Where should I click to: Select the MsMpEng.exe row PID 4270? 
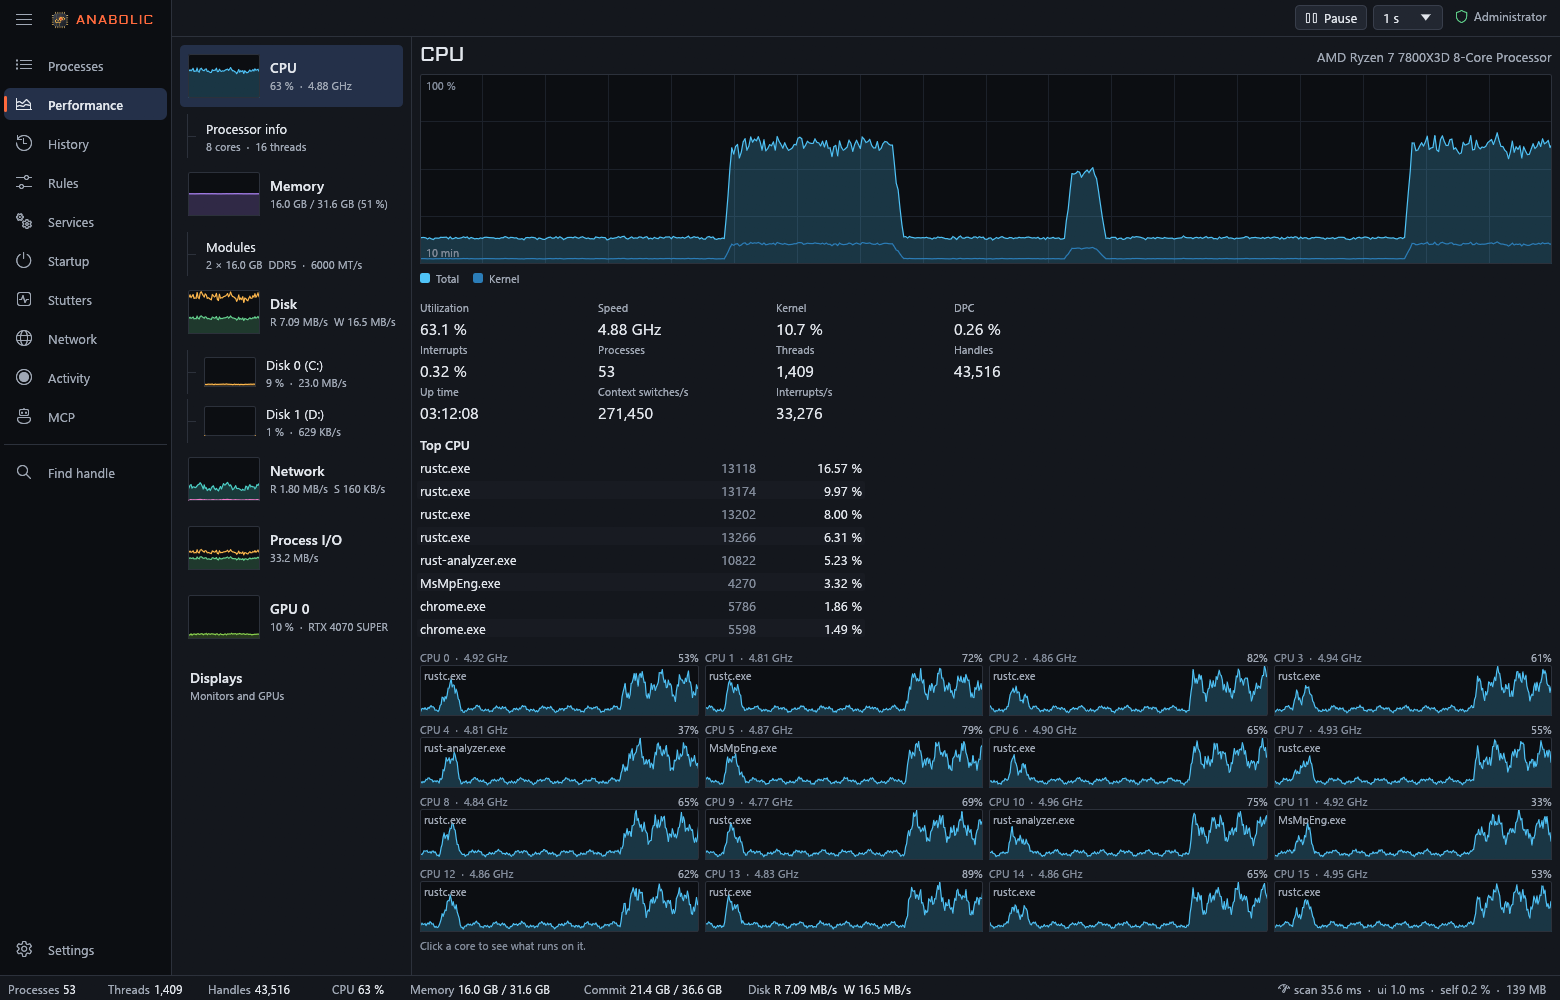click(641, 583)
